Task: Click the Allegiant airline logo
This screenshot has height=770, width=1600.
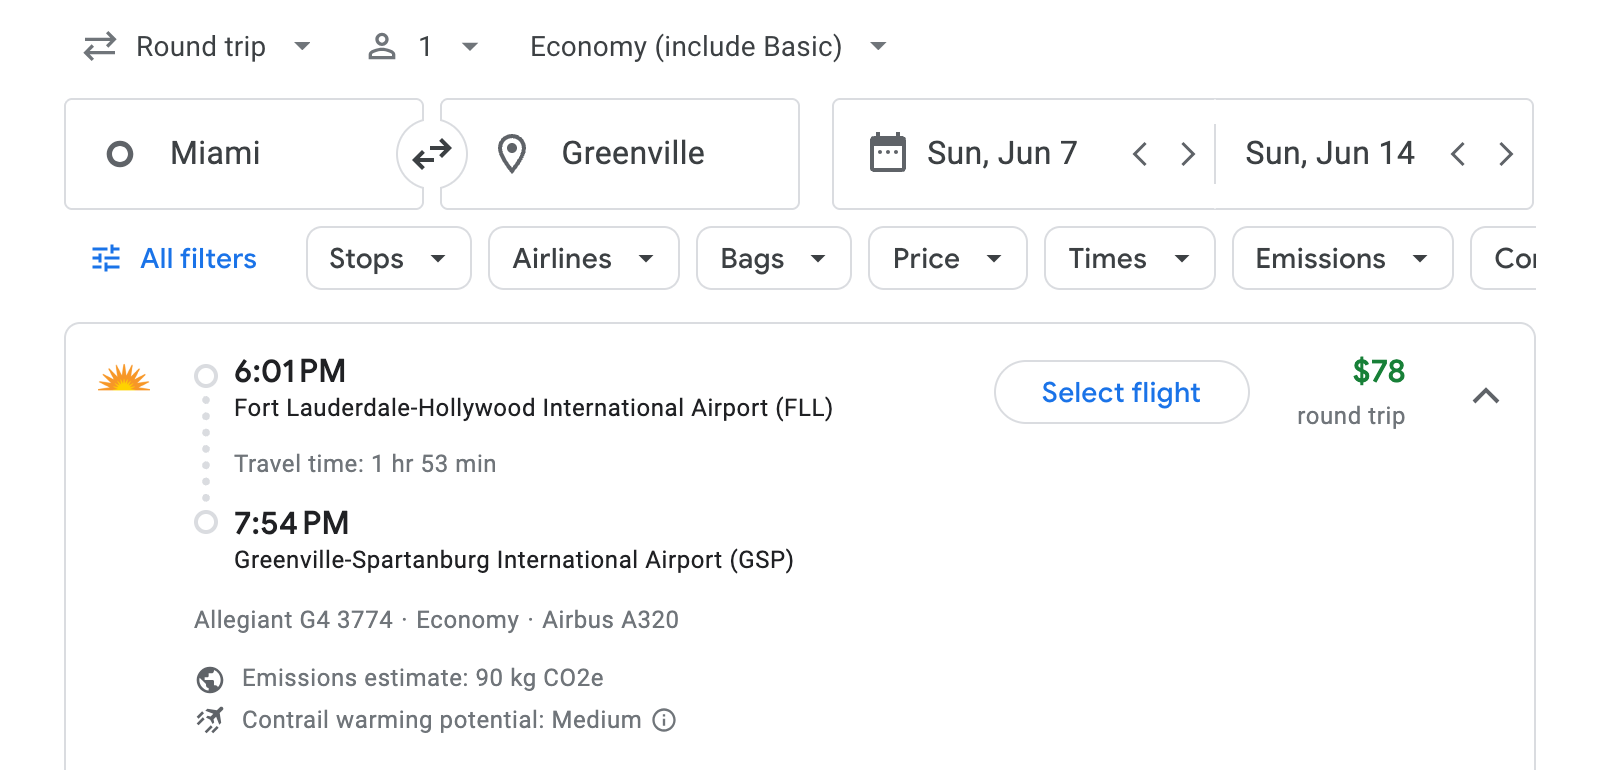Action: (x=124, y=378)
